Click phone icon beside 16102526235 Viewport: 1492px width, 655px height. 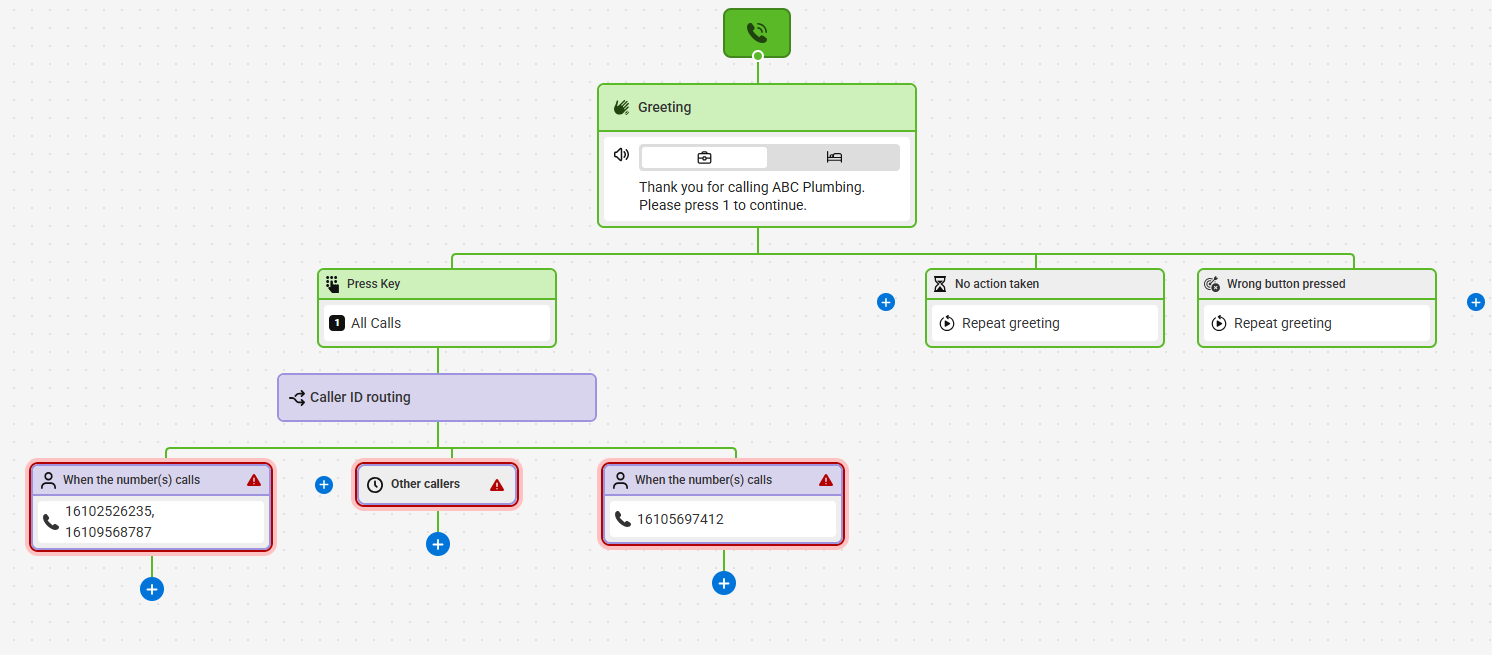51,522
